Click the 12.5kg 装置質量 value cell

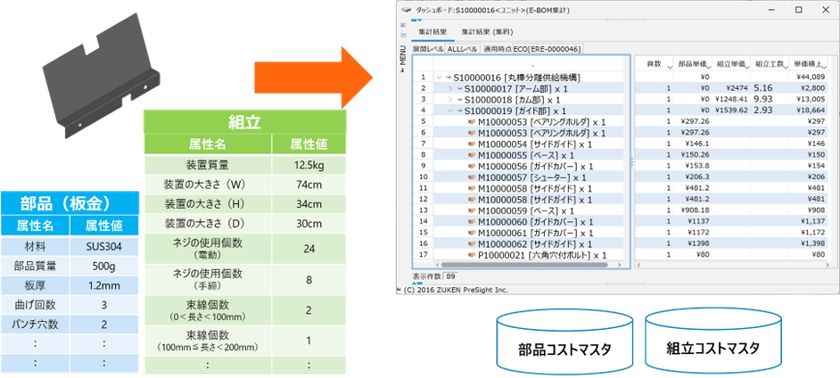click(309, 166)
